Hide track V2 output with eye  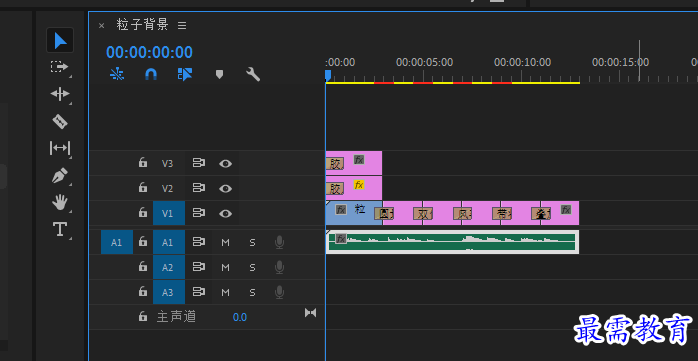click(x=226, y=189)
